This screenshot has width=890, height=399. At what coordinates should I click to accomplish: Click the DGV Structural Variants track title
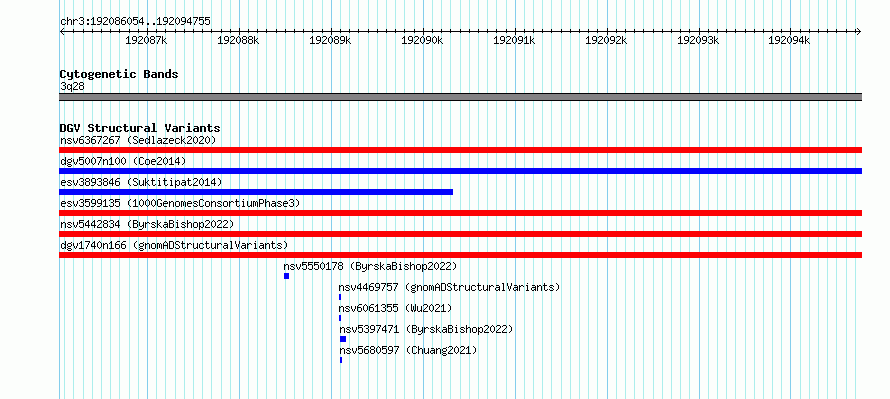click(x=140, y=128)
